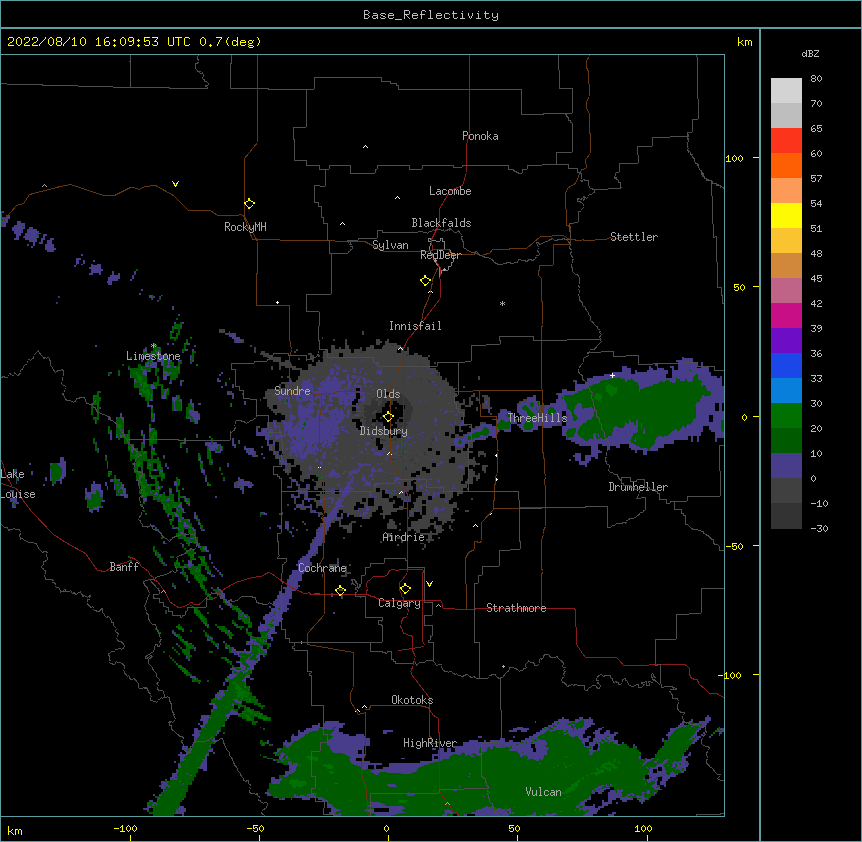Click the -100 tick on the bottom axis
This screenshot has height=842, width=862.
pos(125,829)
